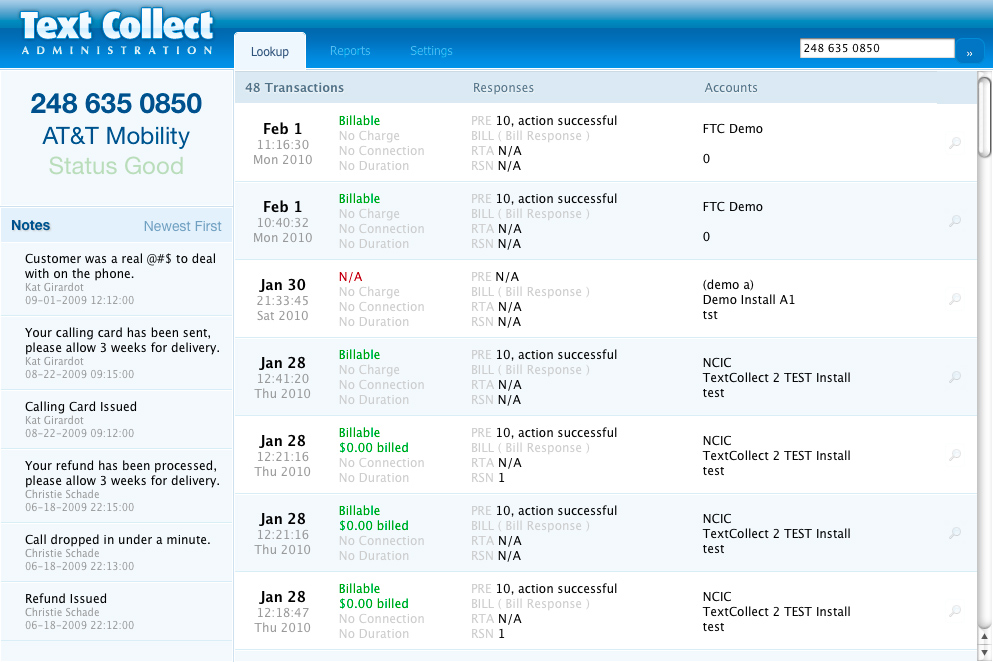Click the Text Collect Administration logo

tap(117, 33)
